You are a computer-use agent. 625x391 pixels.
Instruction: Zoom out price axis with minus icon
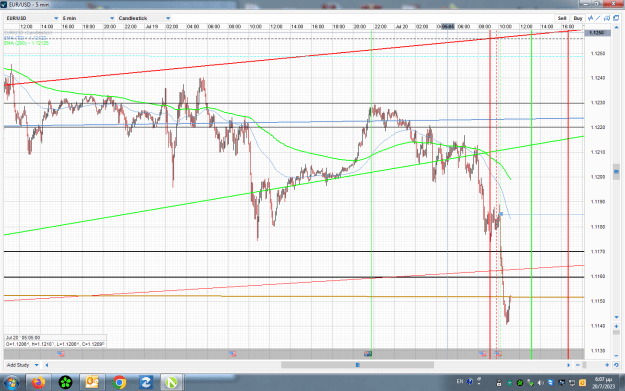tap(616, 355)
